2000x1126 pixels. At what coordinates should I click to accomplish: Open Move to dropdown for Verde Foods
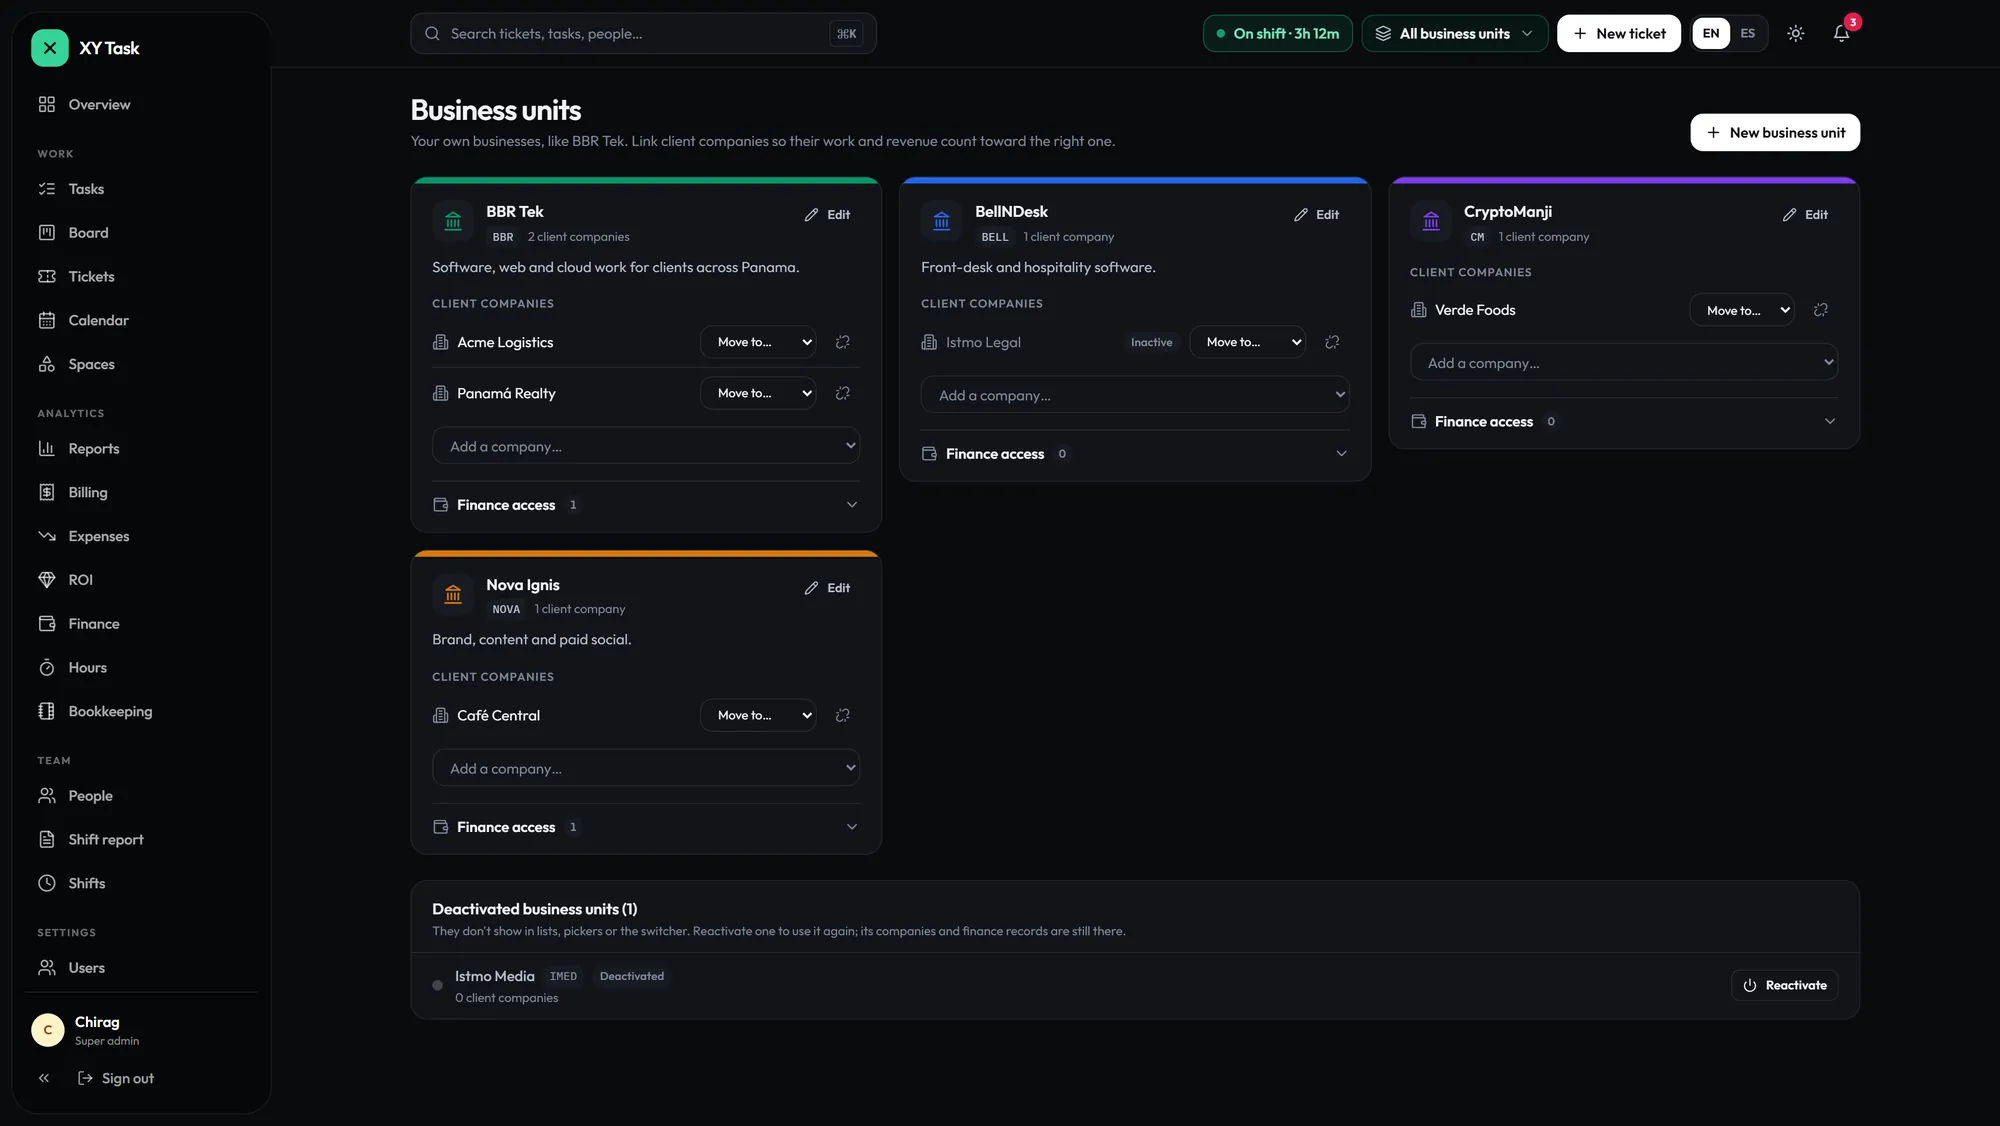1742,310
